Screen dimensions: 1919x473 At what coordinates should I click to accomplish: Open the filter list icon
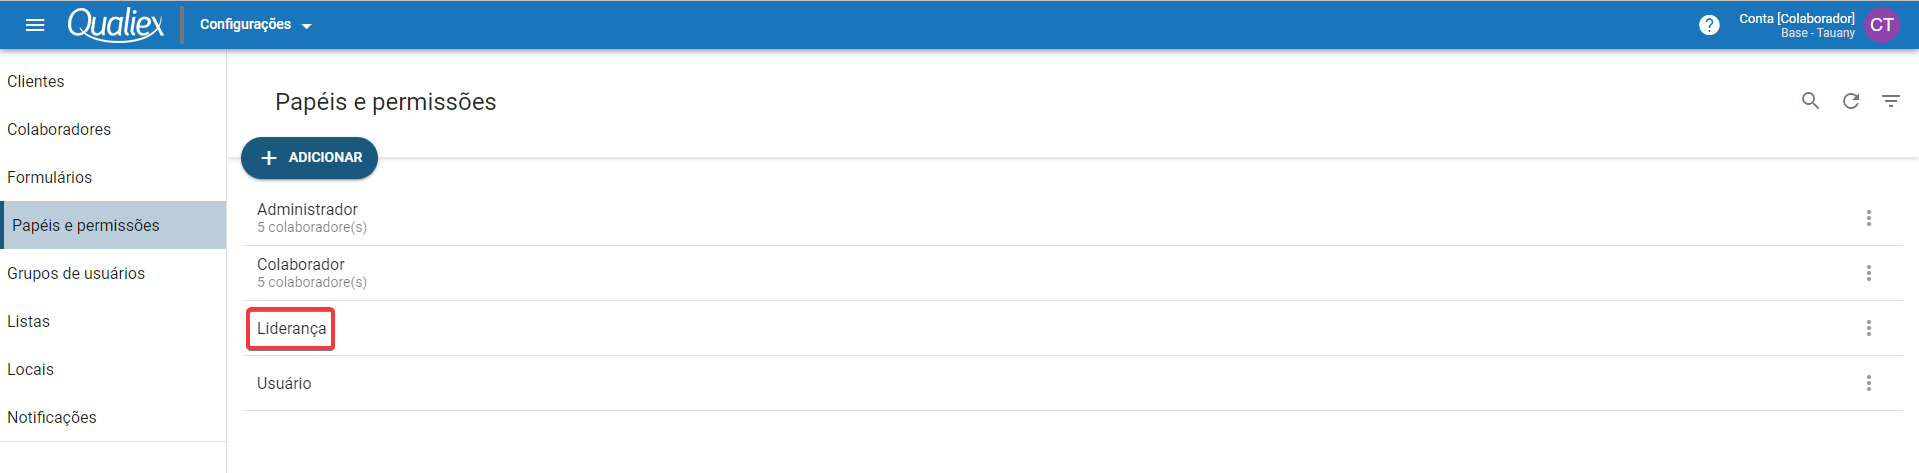1891,101
